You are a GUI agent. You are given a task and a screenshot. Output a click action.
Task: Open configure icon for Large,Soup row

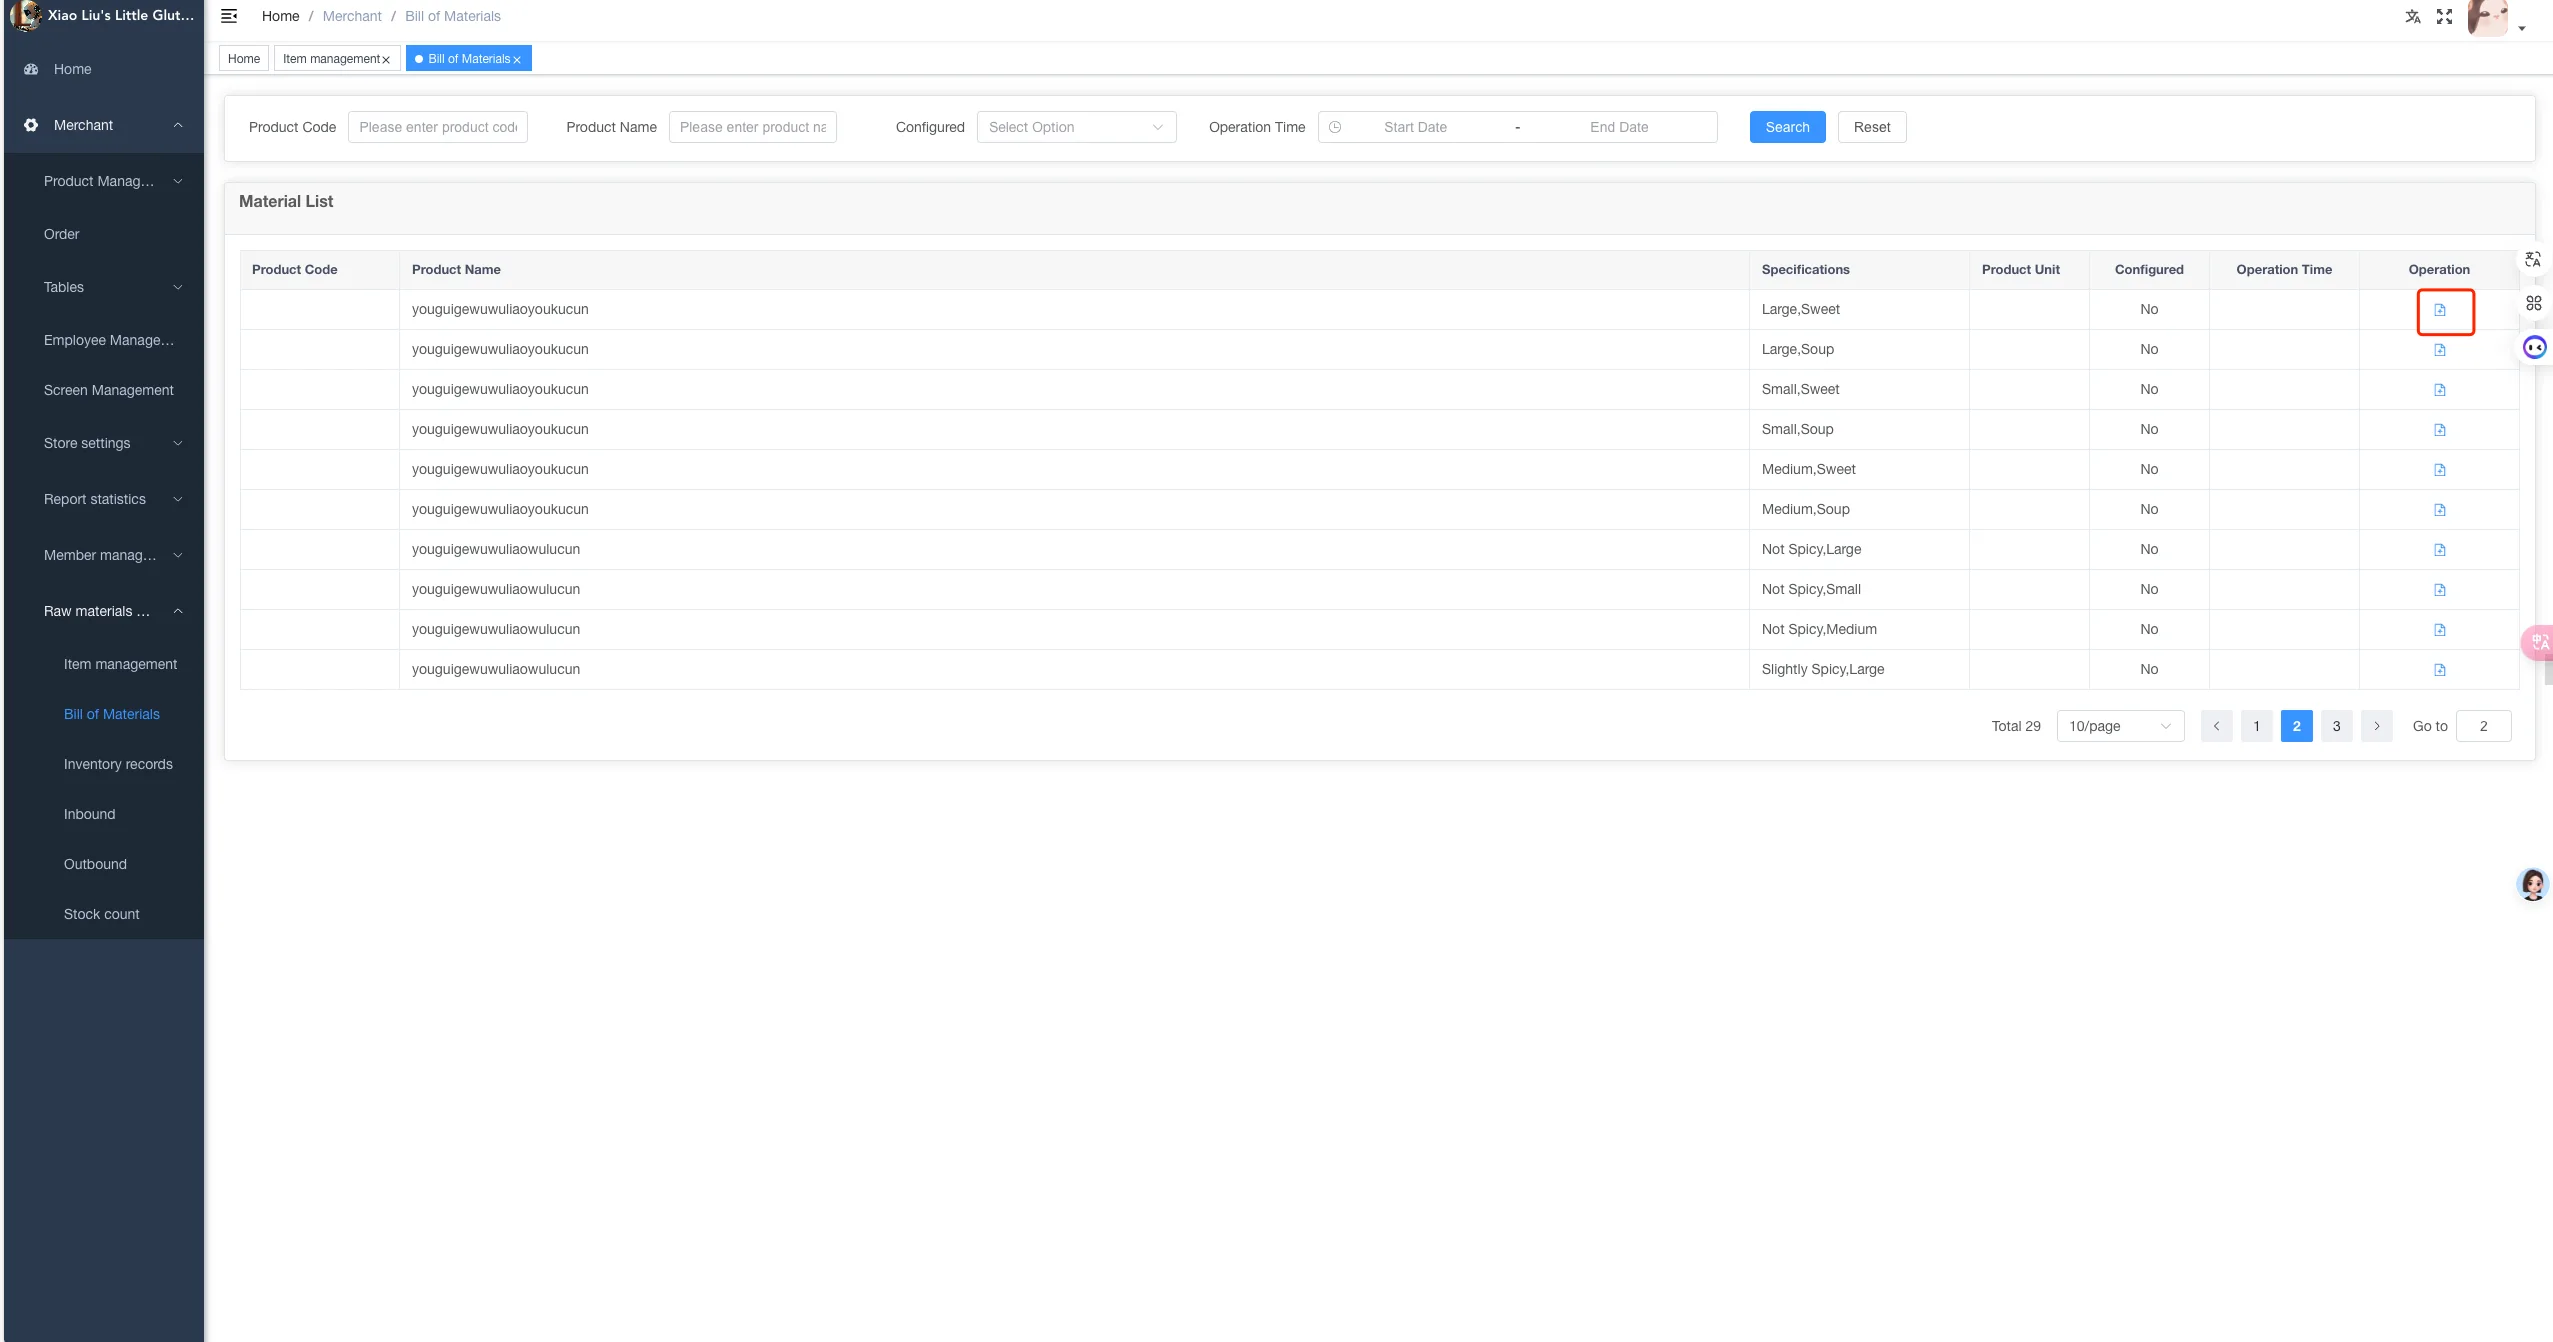pos(2439,350)
